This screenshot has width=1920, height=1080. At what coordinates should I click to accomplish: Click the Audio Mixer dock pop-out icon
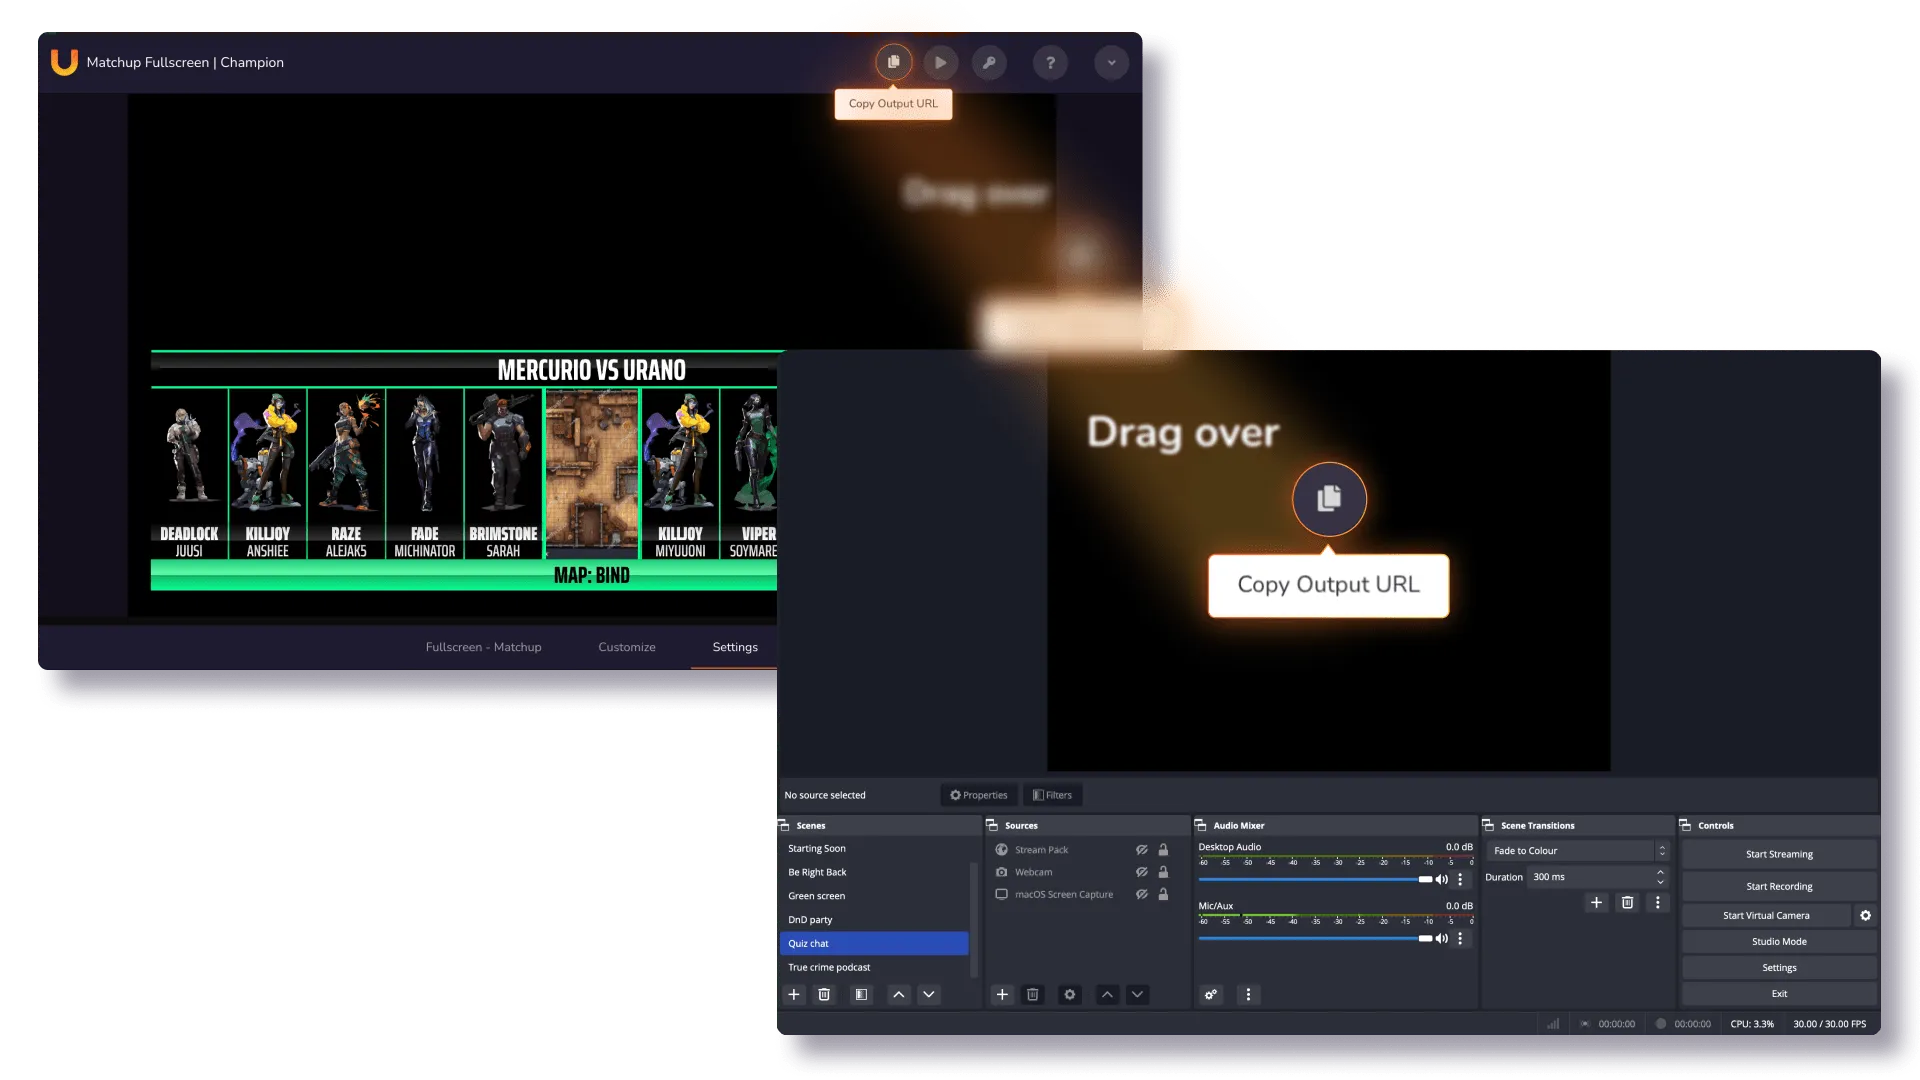tap(1201, 825)
